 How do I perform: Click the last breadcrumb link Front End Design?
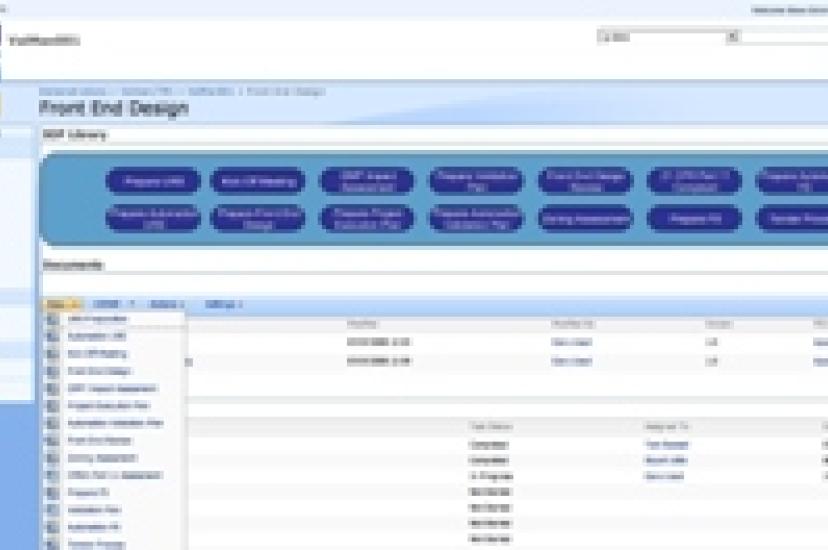[x=285, y=92]
